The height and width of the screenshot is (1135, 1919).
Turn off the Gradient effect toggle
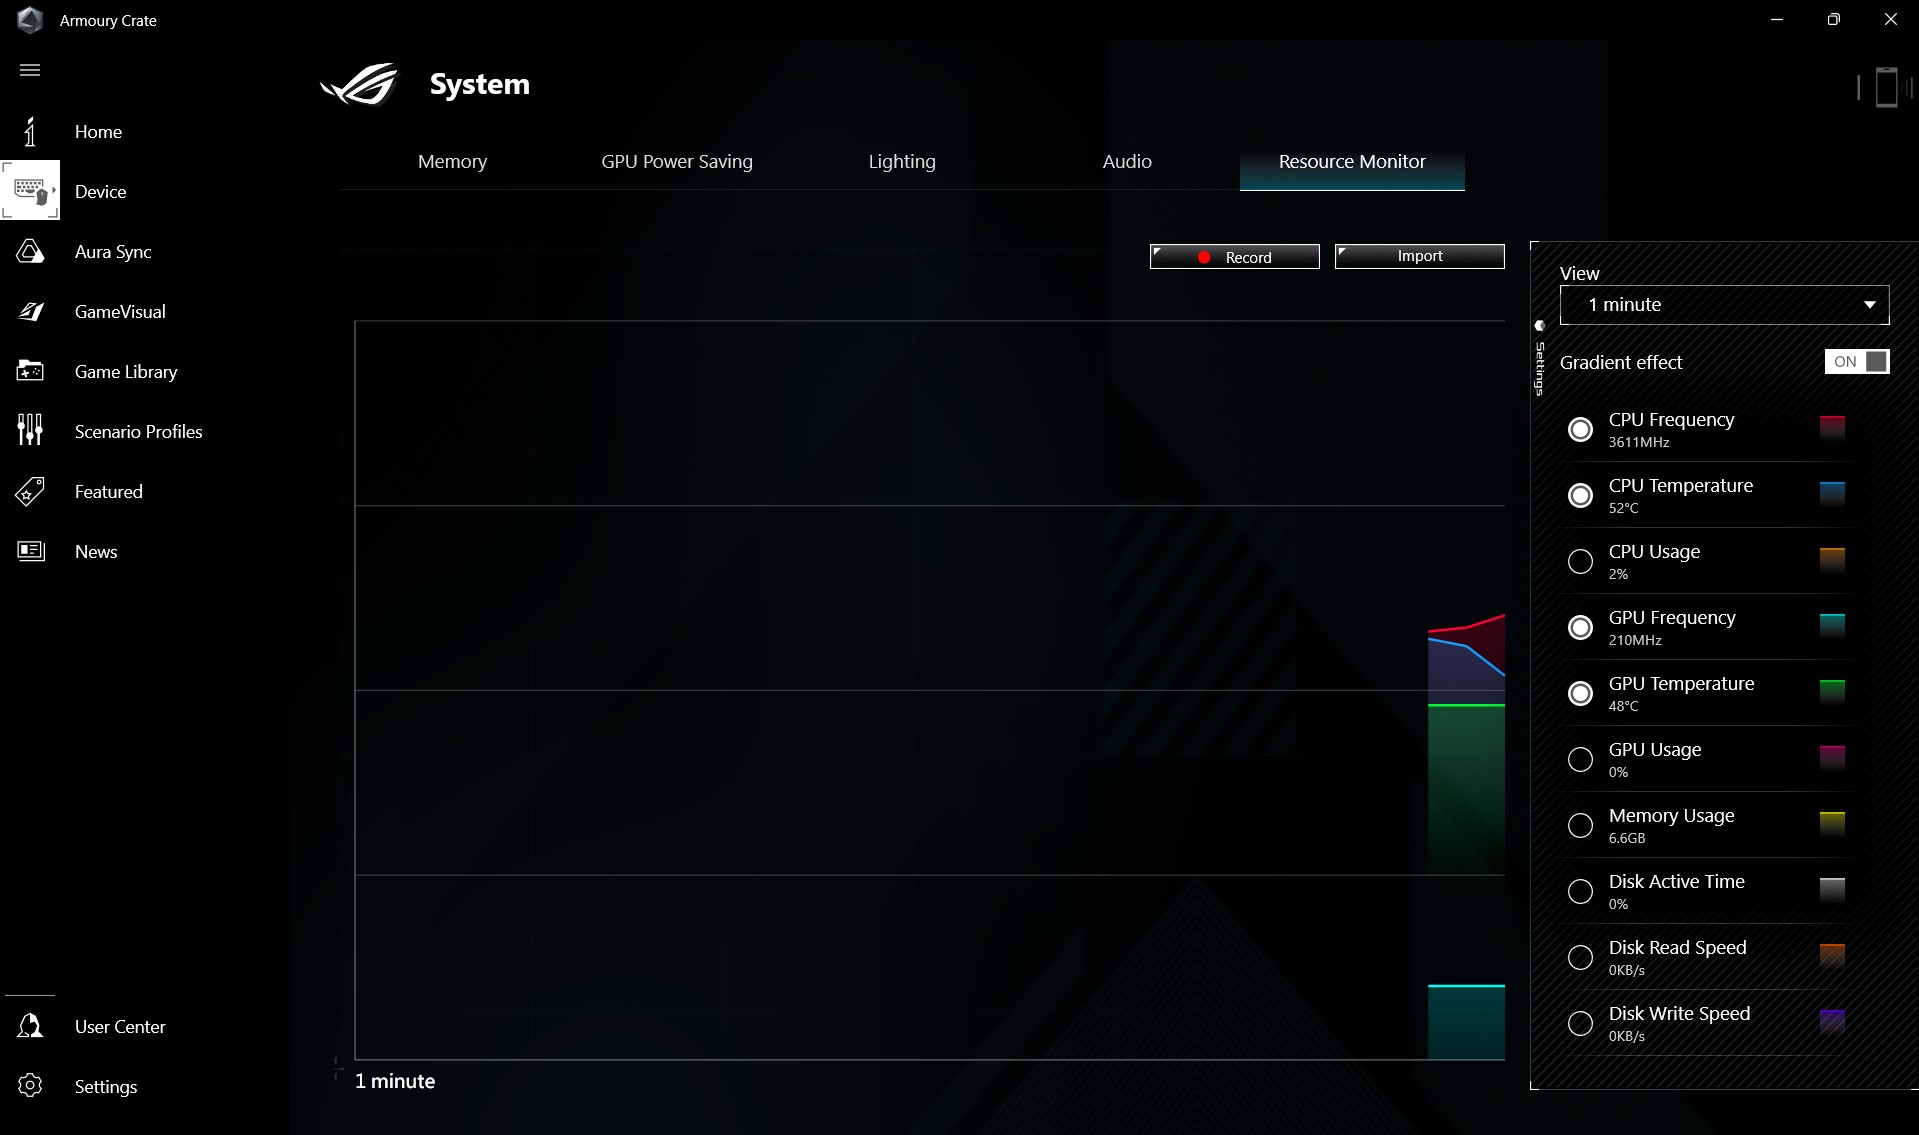point(1856,362)
